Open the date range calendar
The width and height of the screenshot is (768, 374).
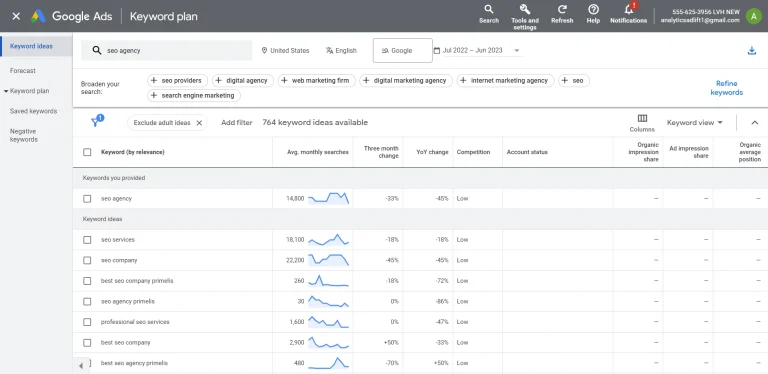[437, 50]
